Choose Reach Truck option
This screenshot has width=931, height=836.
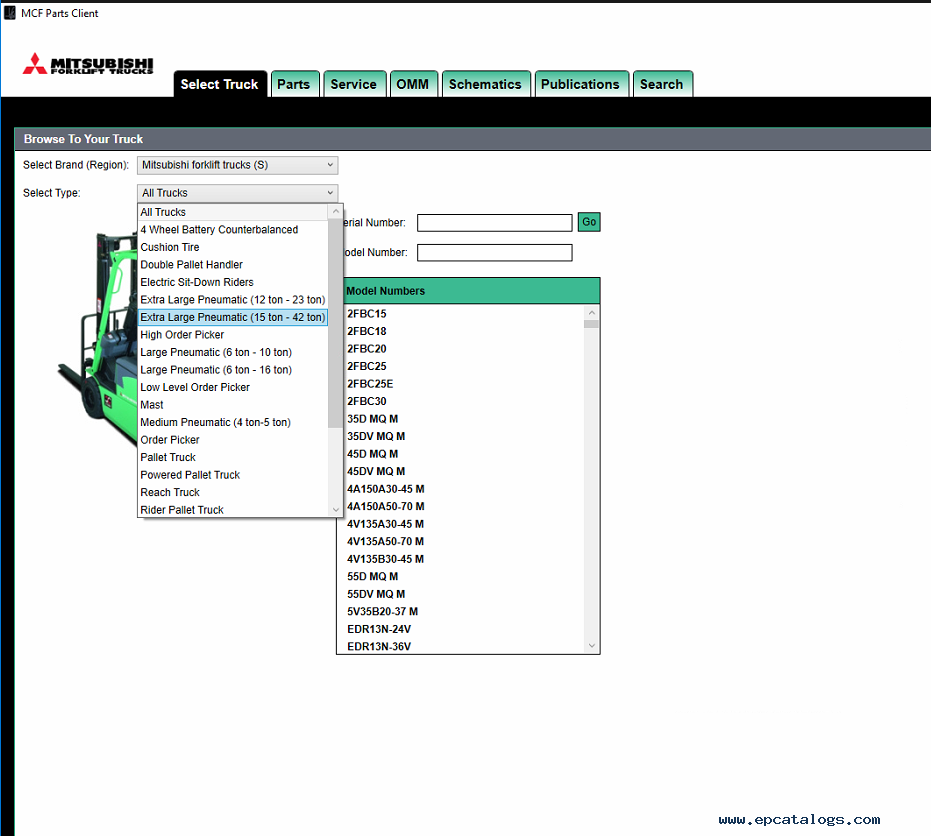pyautogui.click(x=233, y=492)
